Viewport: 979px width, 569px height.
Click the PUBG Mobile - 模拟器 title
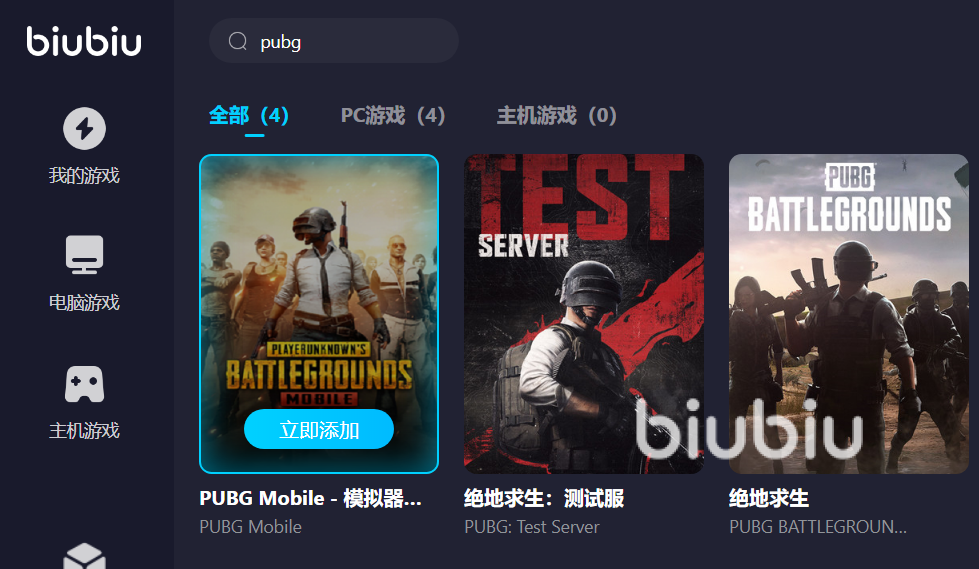(x=310, y=498)
